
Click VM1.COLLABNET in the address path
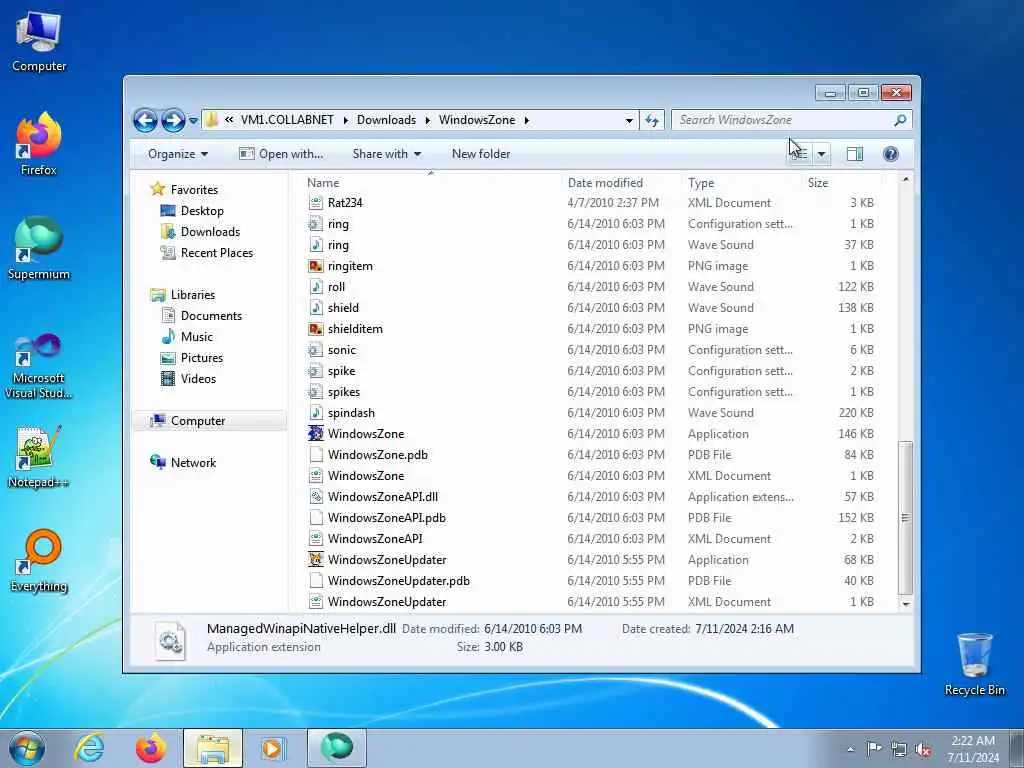[x=287, y=120]
